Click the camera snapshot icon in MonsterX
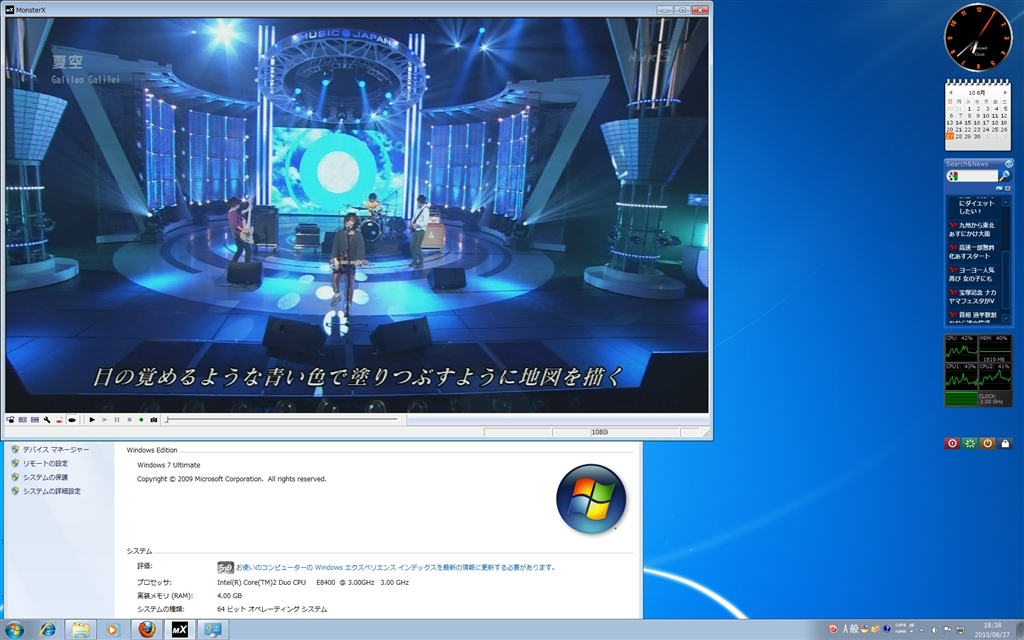Image resolution: width=1024 pixels, height=640 pixels. tap(153, 419)
